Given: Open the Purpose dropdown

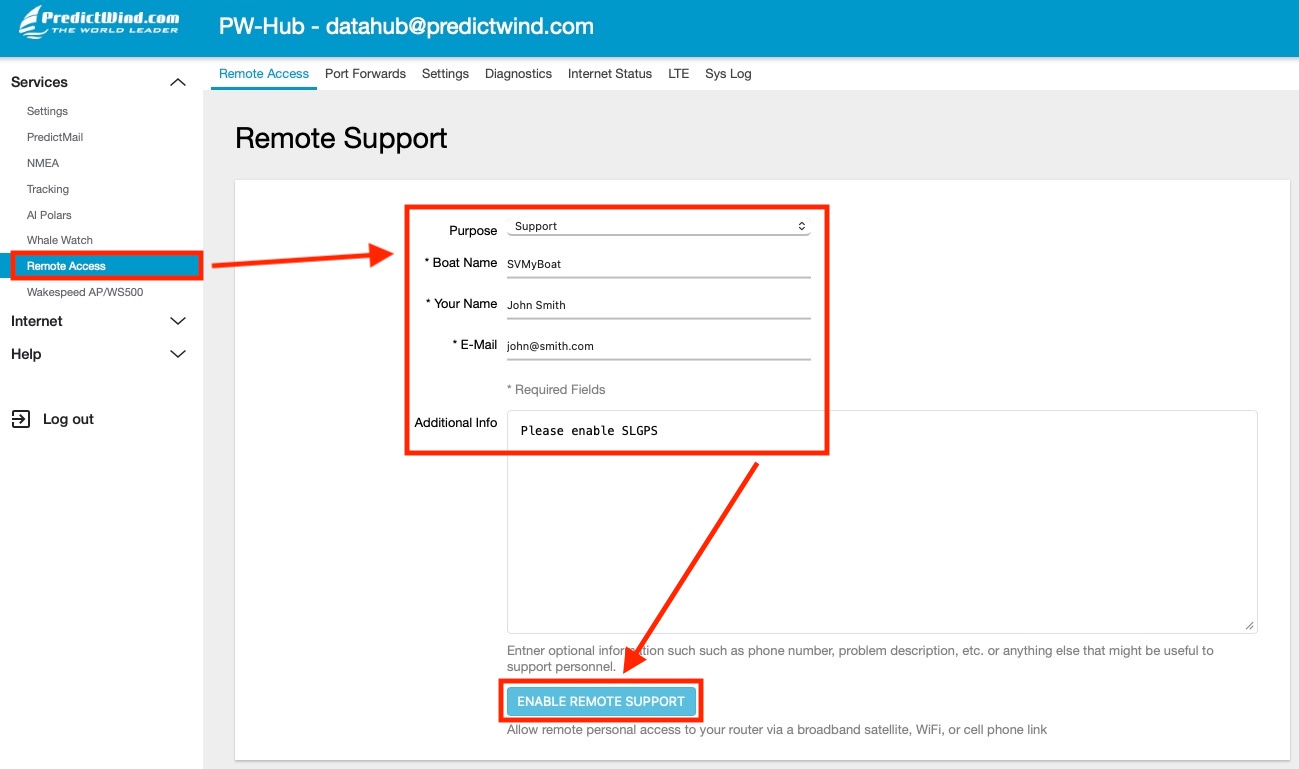Looking at the screenshot, I should point(658,225).
